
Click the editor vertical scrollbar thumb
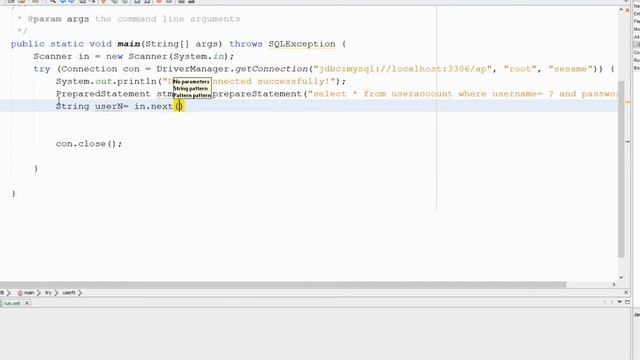[621, 169]
